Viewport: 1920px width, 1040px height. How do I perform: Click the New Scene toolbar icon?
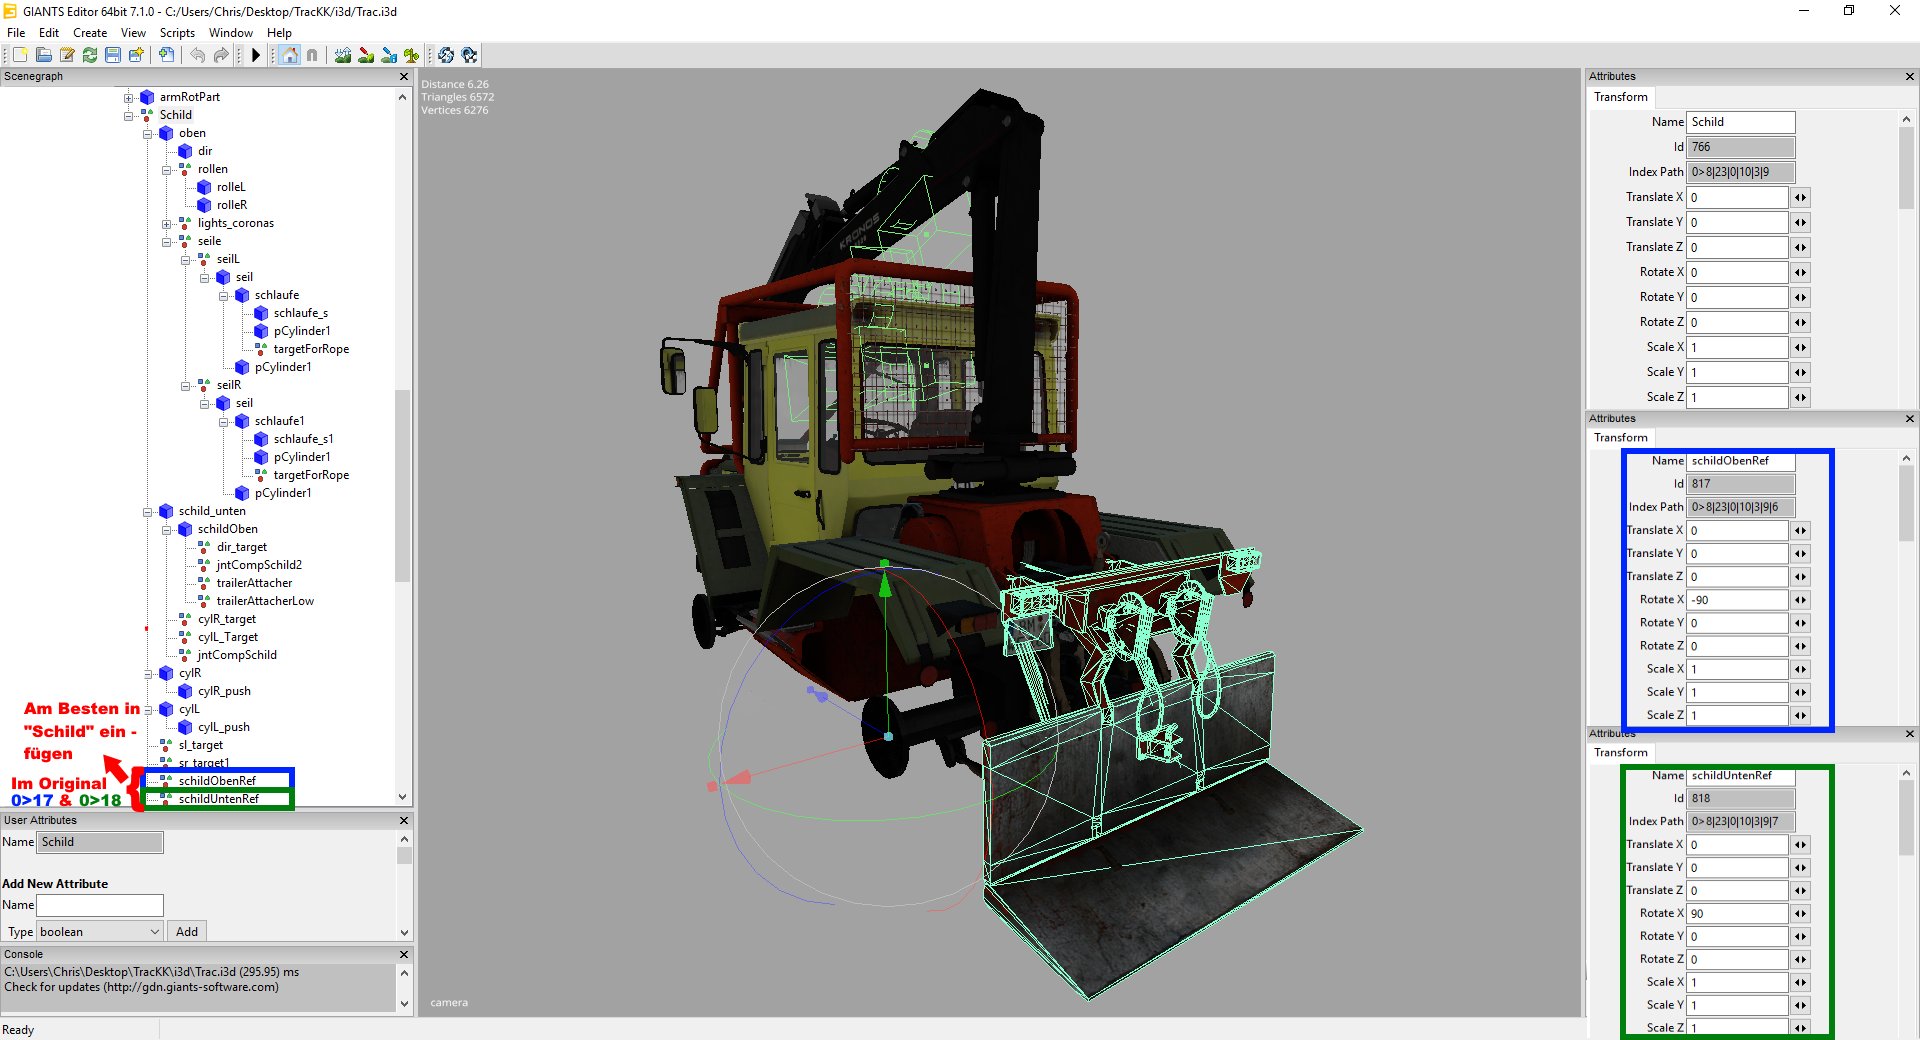point(20,55)
